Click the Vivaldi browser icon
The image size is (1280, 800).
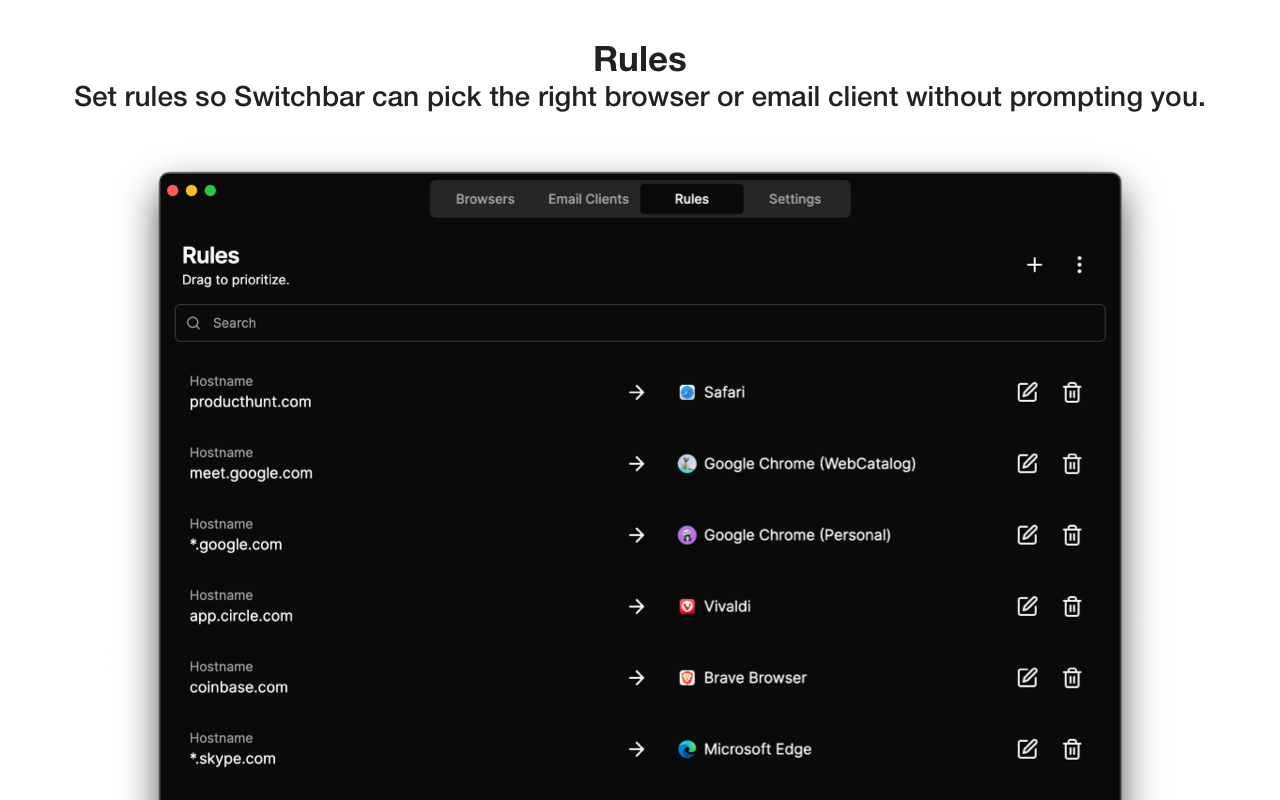point(687,606)
